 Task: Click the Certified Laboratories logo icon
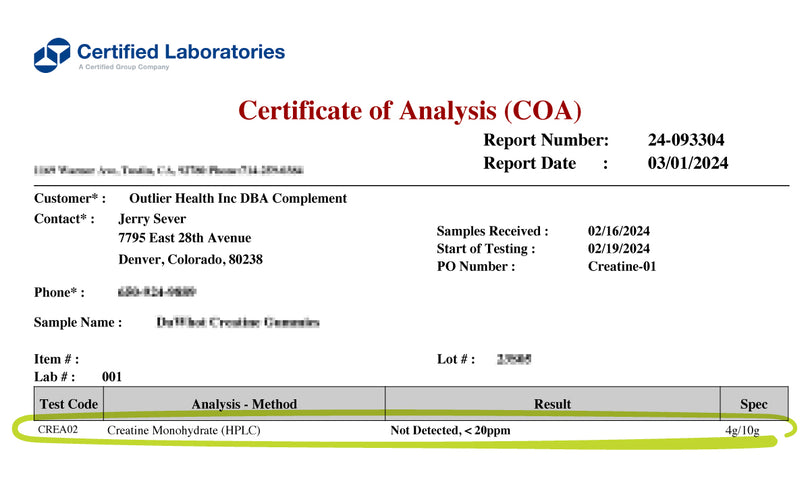click(x=52, y=55)
